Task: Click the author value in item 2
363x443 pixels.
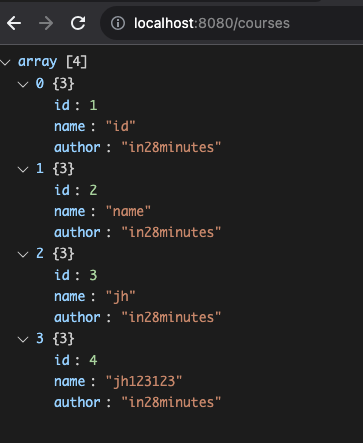Action: 171,317
